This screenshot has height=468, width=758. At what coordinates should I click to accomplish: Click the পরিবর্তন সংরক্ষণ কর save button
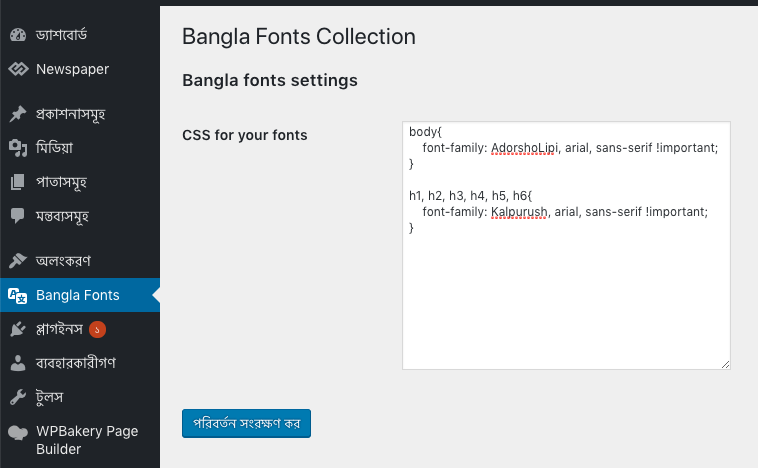[247, 424]
